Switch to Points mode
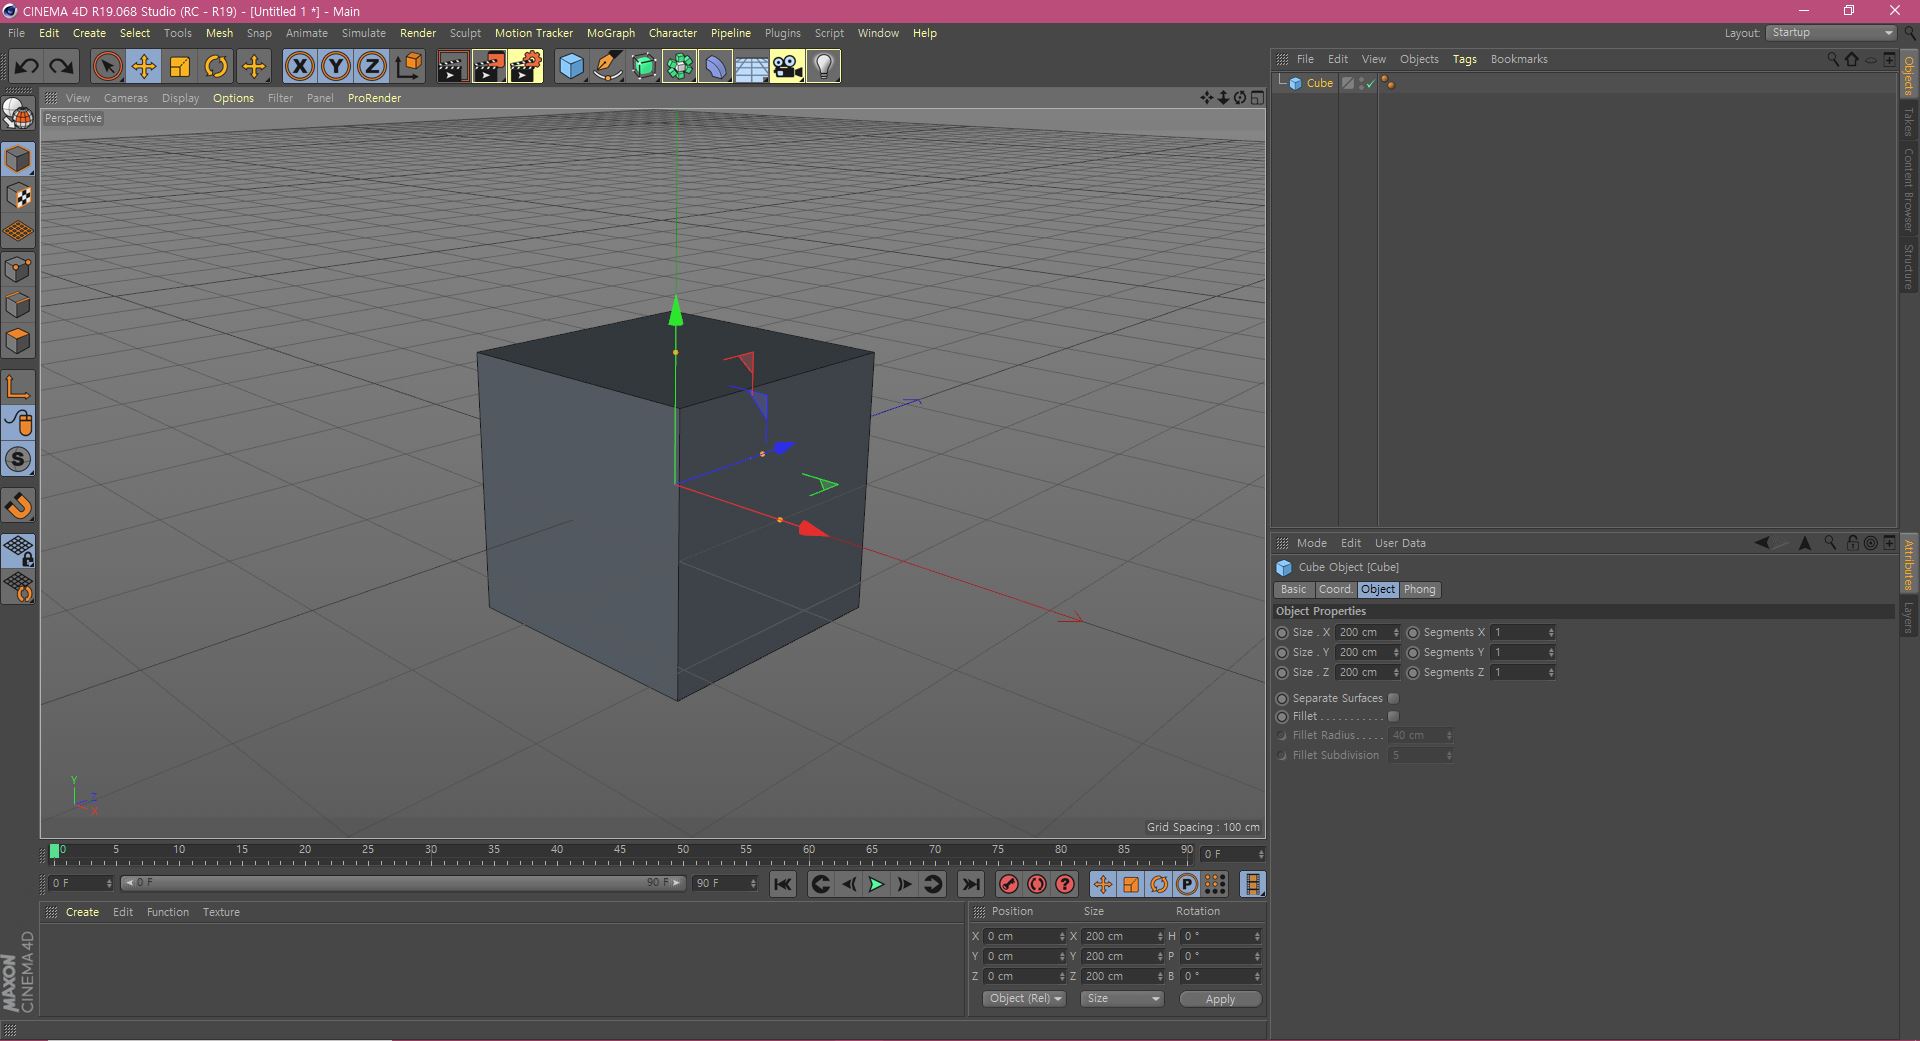The image size is (1920, 1041). 18,269
